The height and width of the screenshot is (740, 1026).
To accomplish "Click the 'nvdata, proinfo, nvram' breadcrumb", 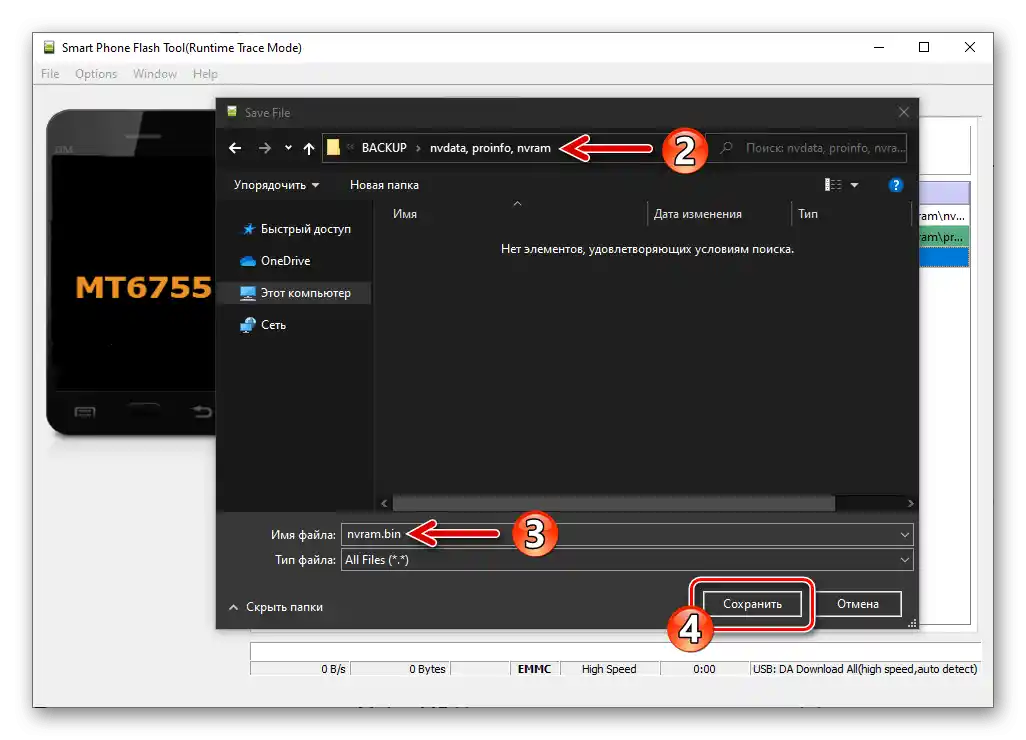I will (x=490, y=148).
